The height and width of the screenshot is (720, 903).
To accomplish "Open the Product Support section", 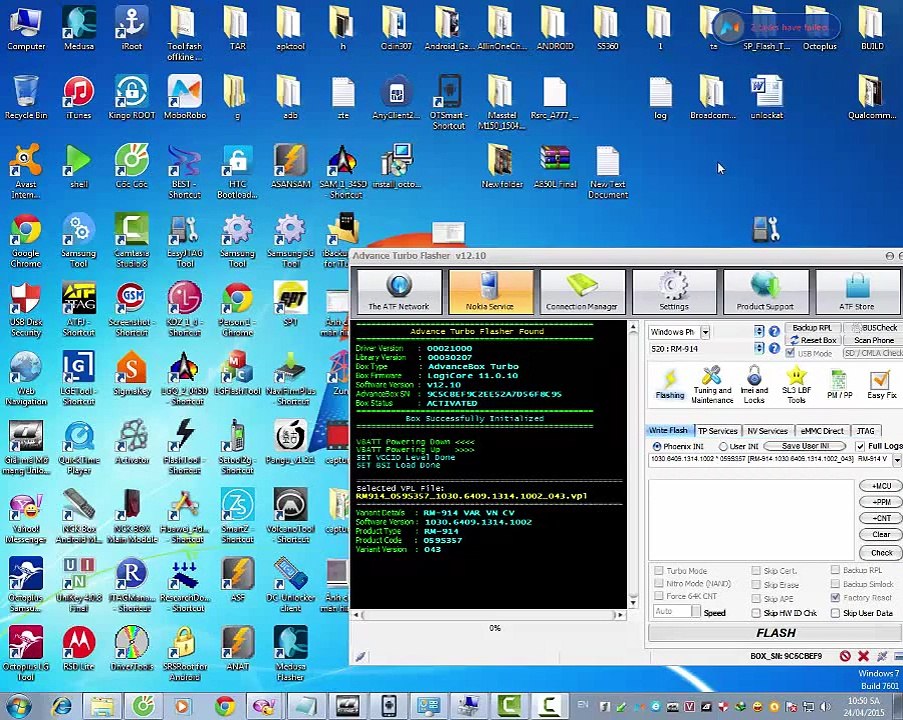I will tap(765, 291).
